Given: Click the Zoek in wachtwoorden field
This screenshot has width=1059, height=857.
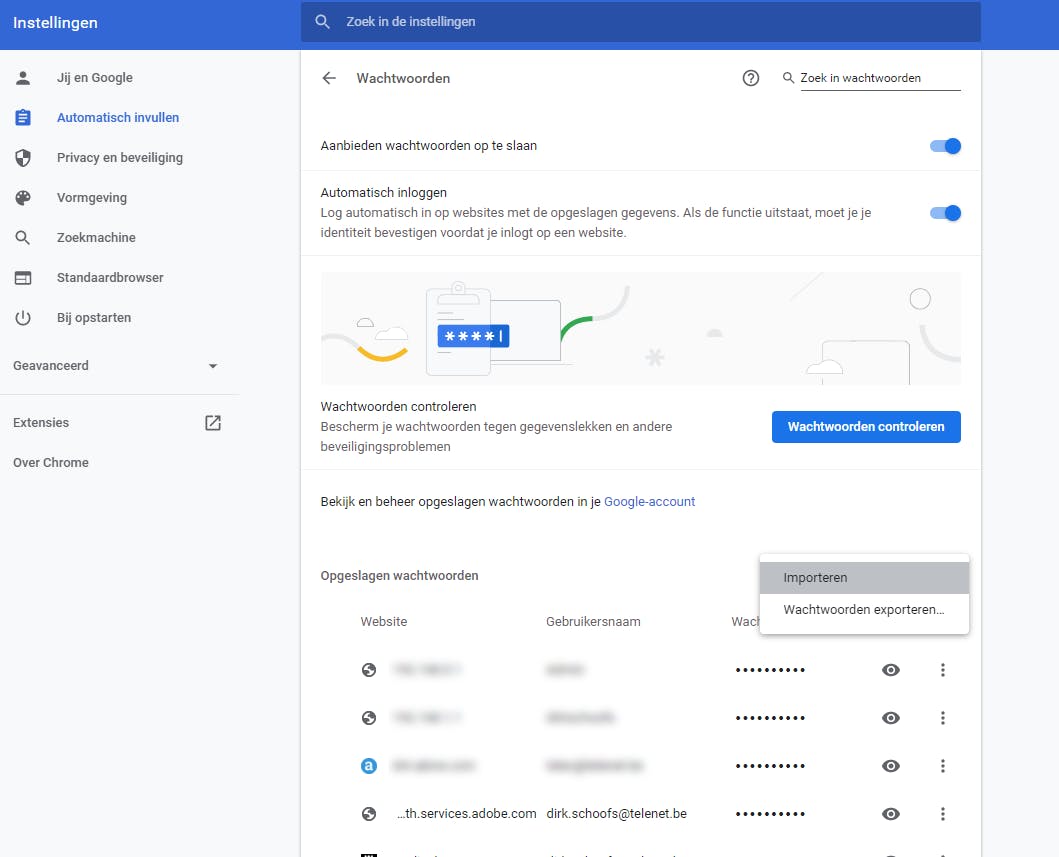Looking at the screenshot, I should pos(880,78).
